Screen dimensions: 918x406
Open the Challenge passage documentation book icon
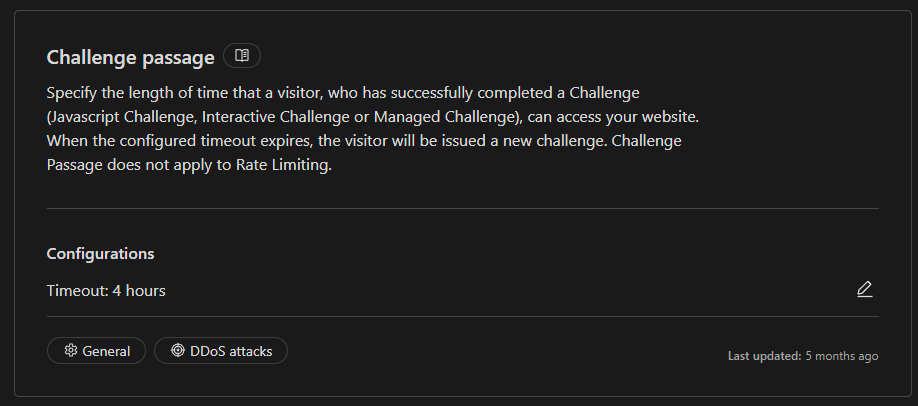coord(242,56)
